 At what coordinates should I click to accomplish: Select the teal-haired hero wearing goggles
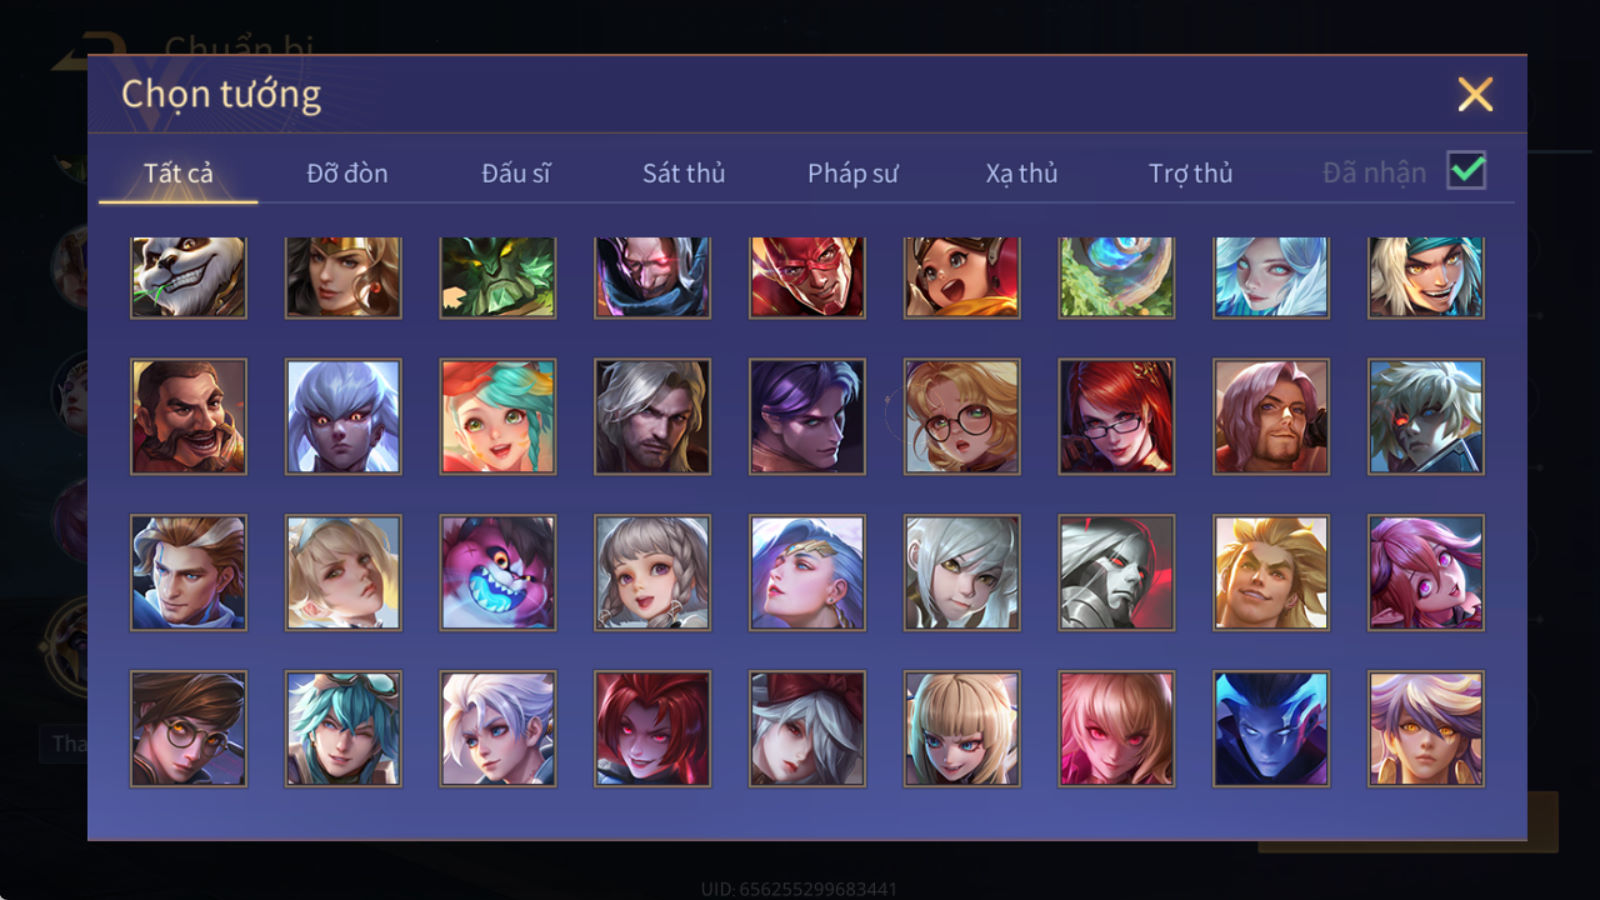(x=343, y=728)
